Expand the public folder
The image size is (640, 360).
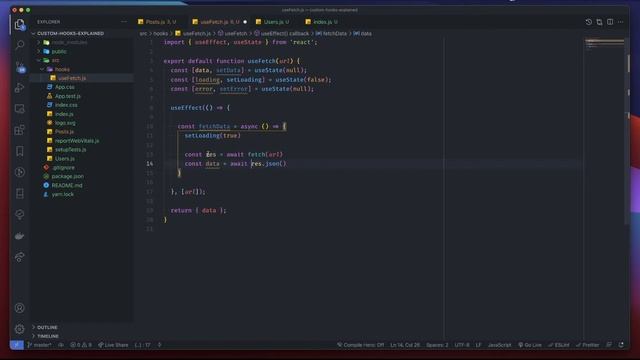click(x=59, y=51)
